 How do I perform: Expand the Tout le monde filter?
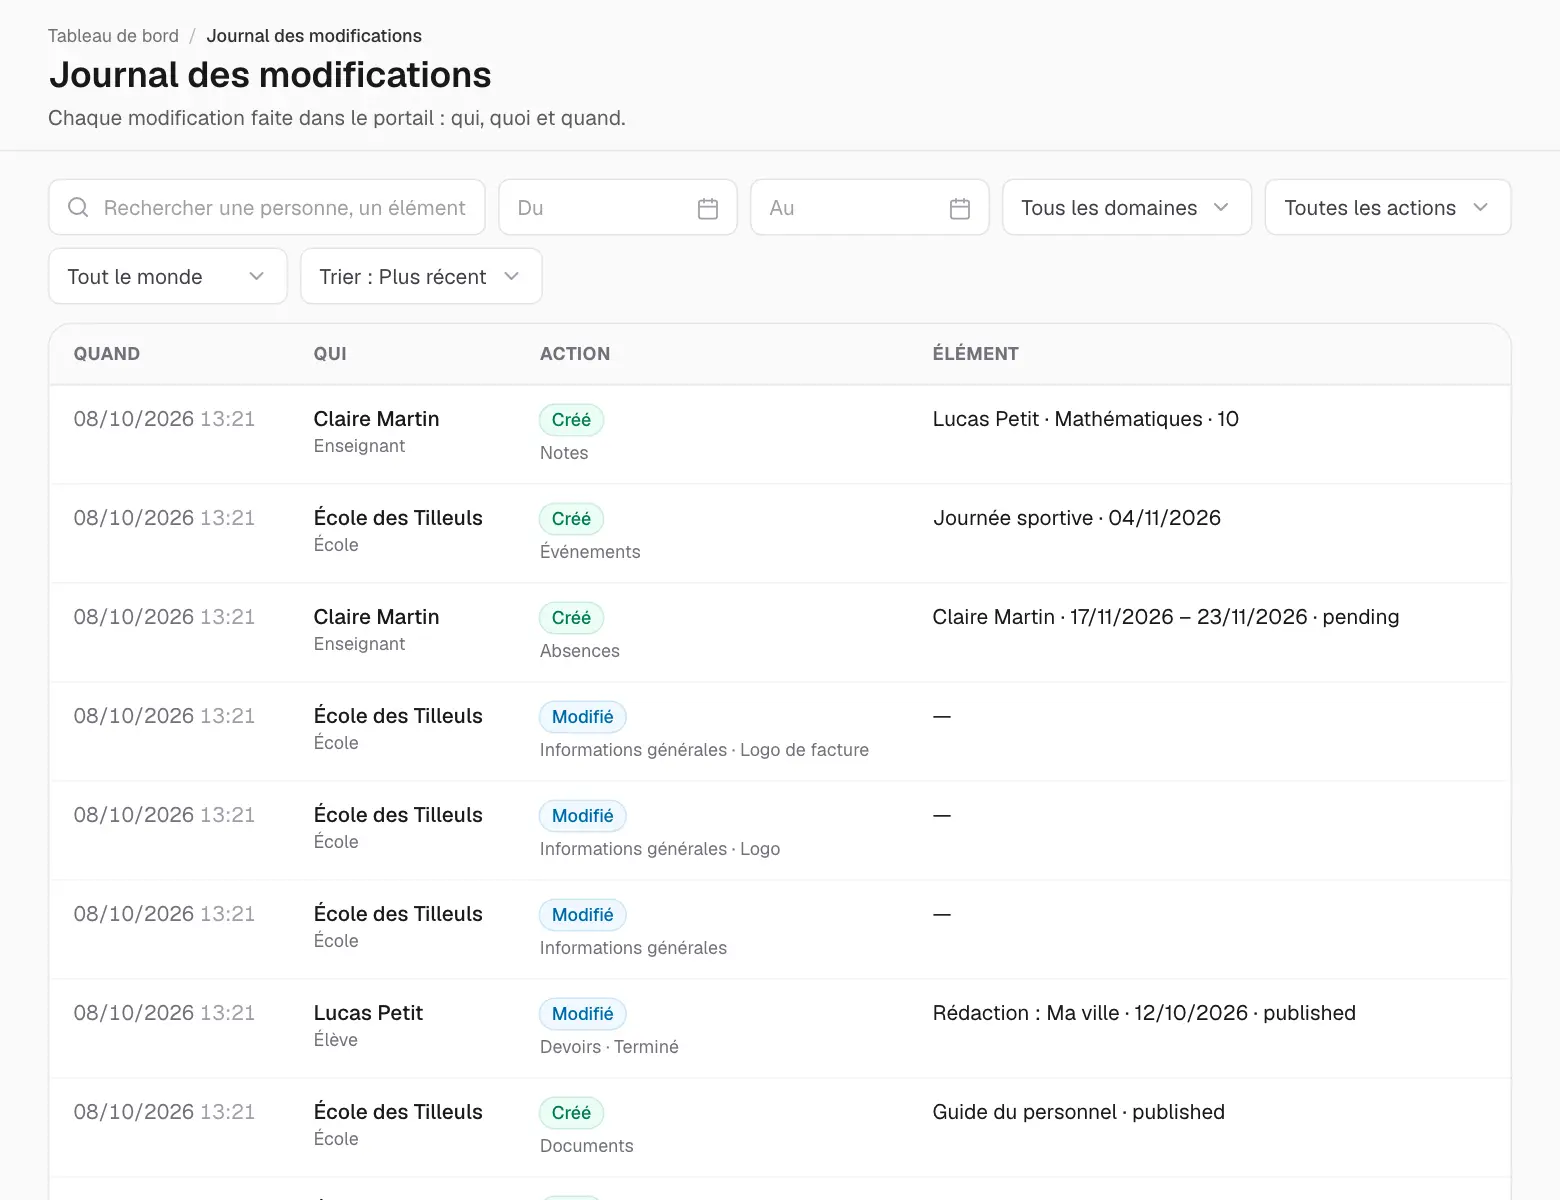168,276
